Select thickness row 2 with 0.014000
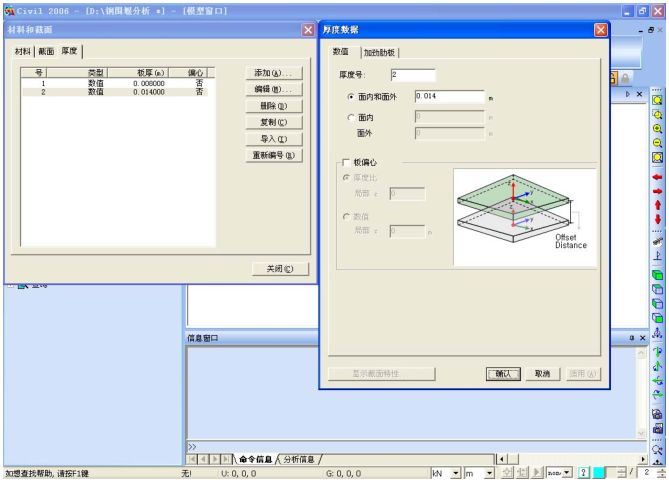The width and height of the screenshot is (669, 484). pos(114,92)
